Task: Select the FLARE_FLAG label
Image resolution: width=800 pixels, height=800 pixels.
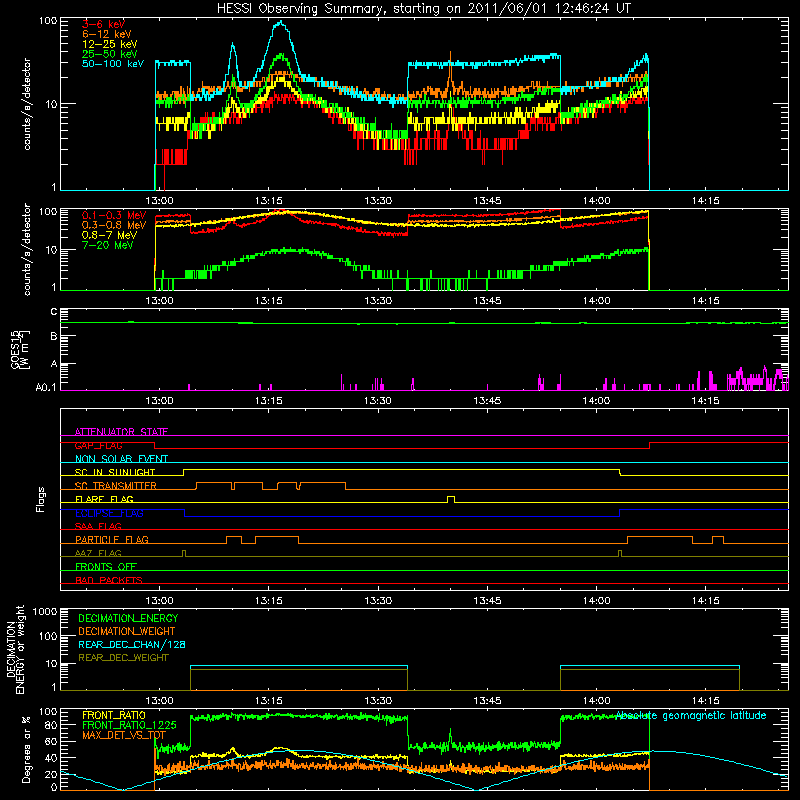Action: pyautogui.click(x=104, y=499)
